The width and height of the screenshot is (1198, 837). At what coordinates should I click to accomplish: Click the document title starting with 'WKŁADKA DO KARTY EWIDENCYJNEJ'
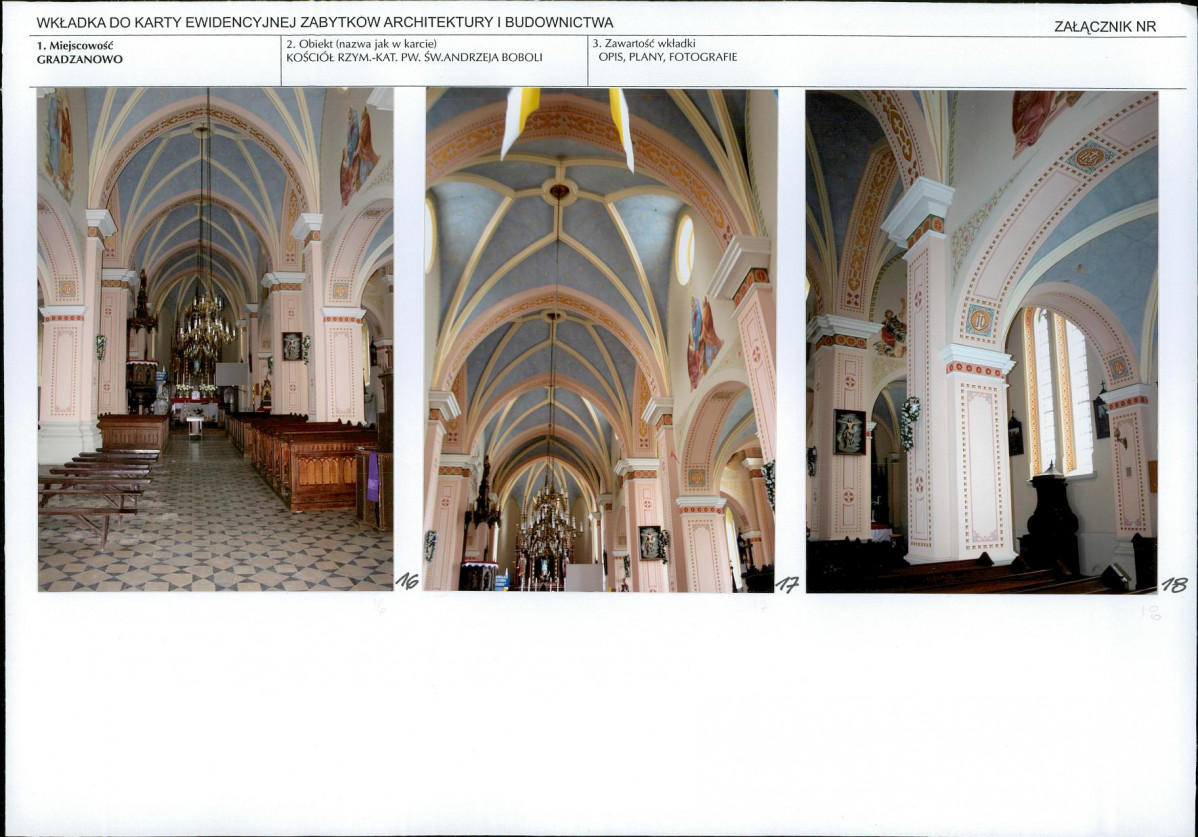[x=324, y=22]
